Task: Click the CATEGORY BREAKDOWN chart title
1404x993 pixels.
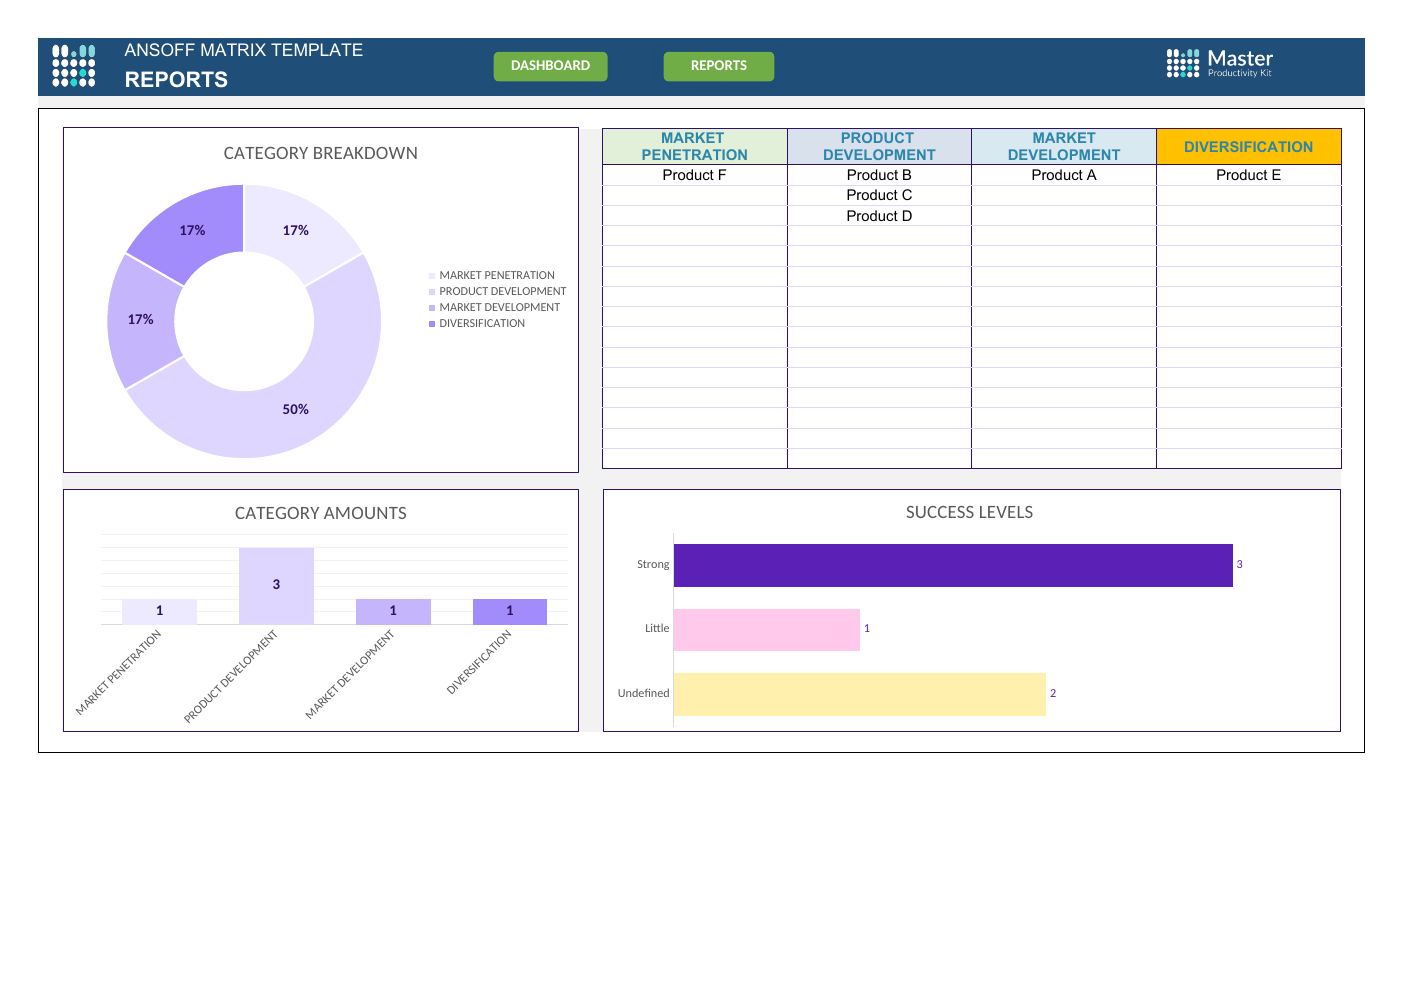Action: [321, 153]
